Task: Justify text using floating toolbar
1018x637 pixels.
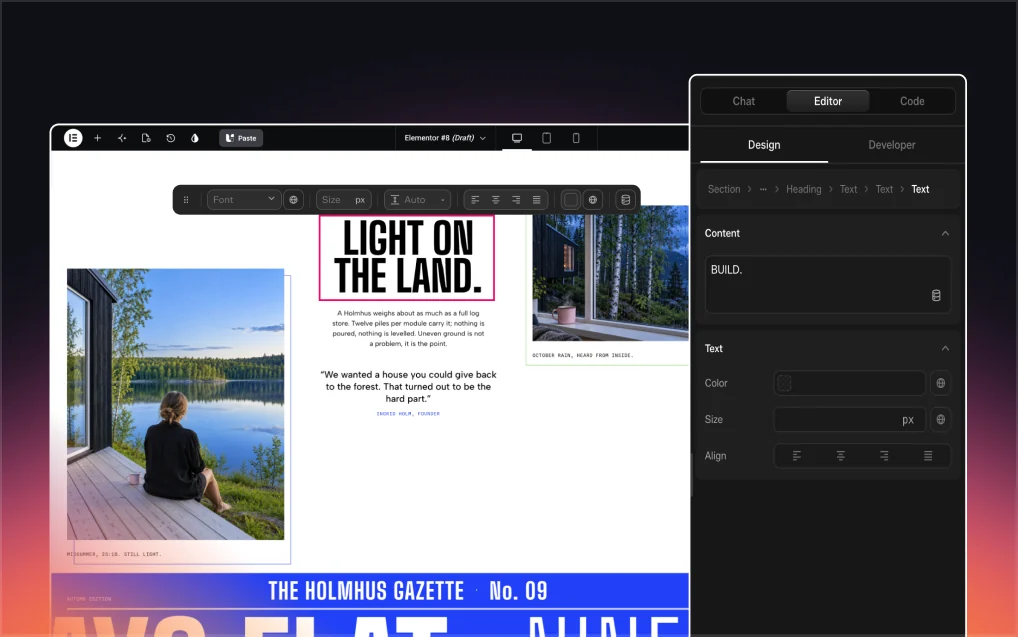Action: click(536, 200)
